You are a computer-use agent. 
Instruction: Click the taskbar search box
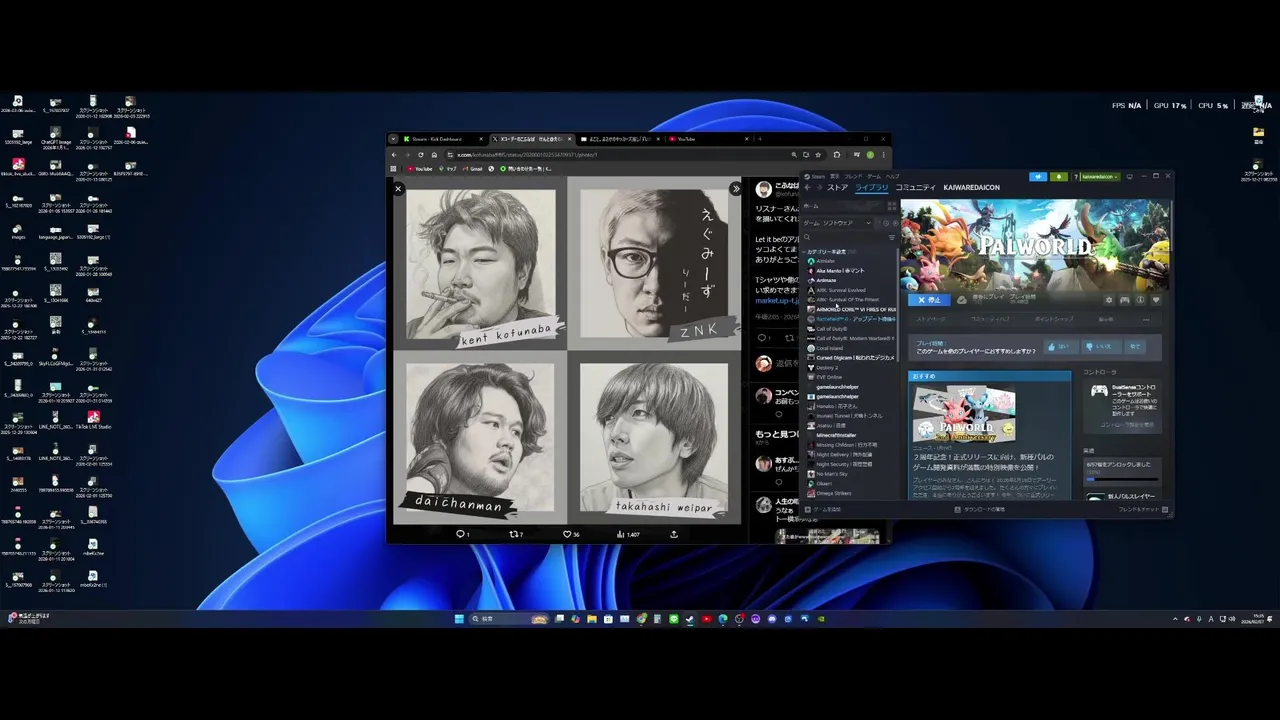pos(510,619)
